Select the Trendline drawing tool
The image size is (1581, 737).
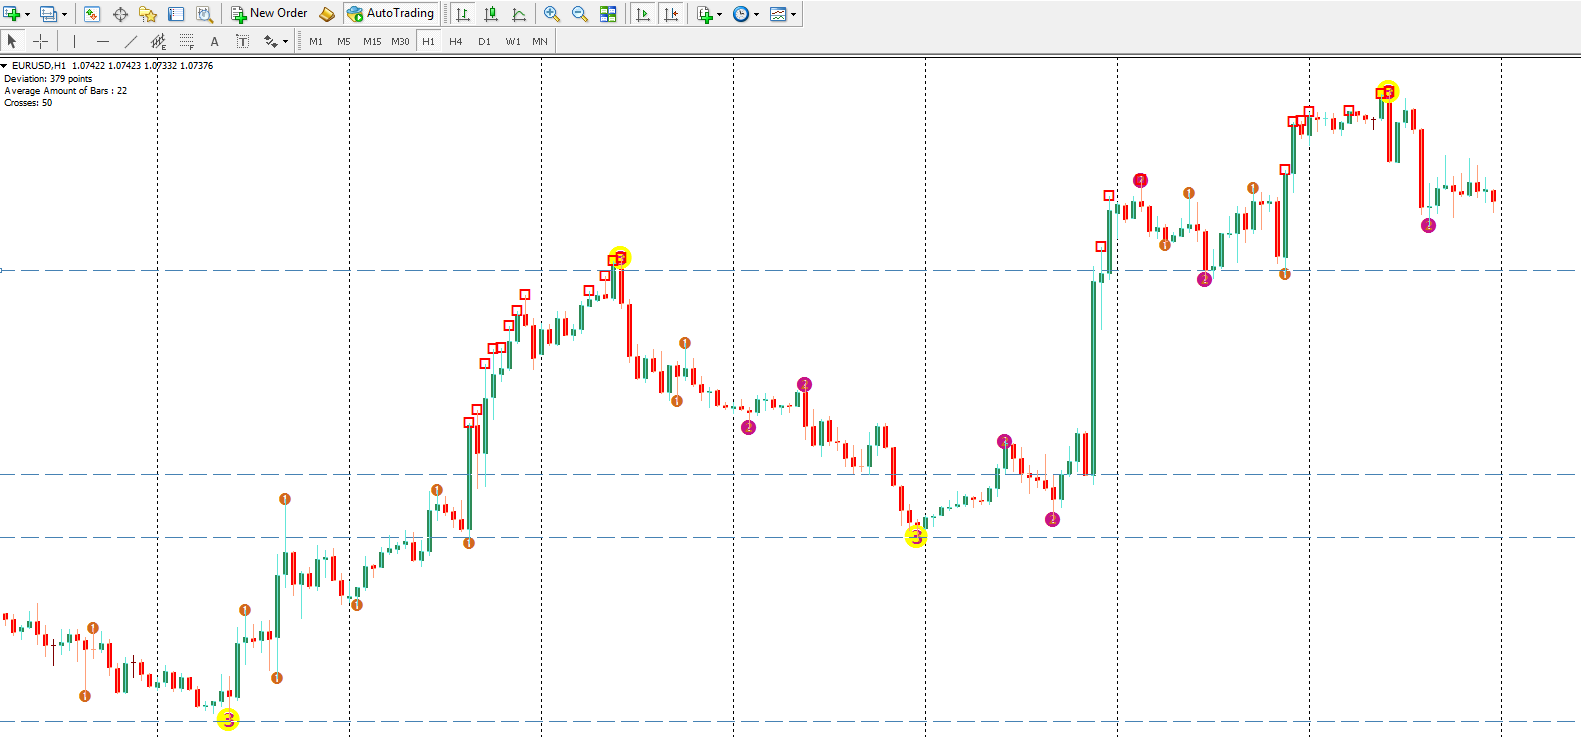coord(130,41)
